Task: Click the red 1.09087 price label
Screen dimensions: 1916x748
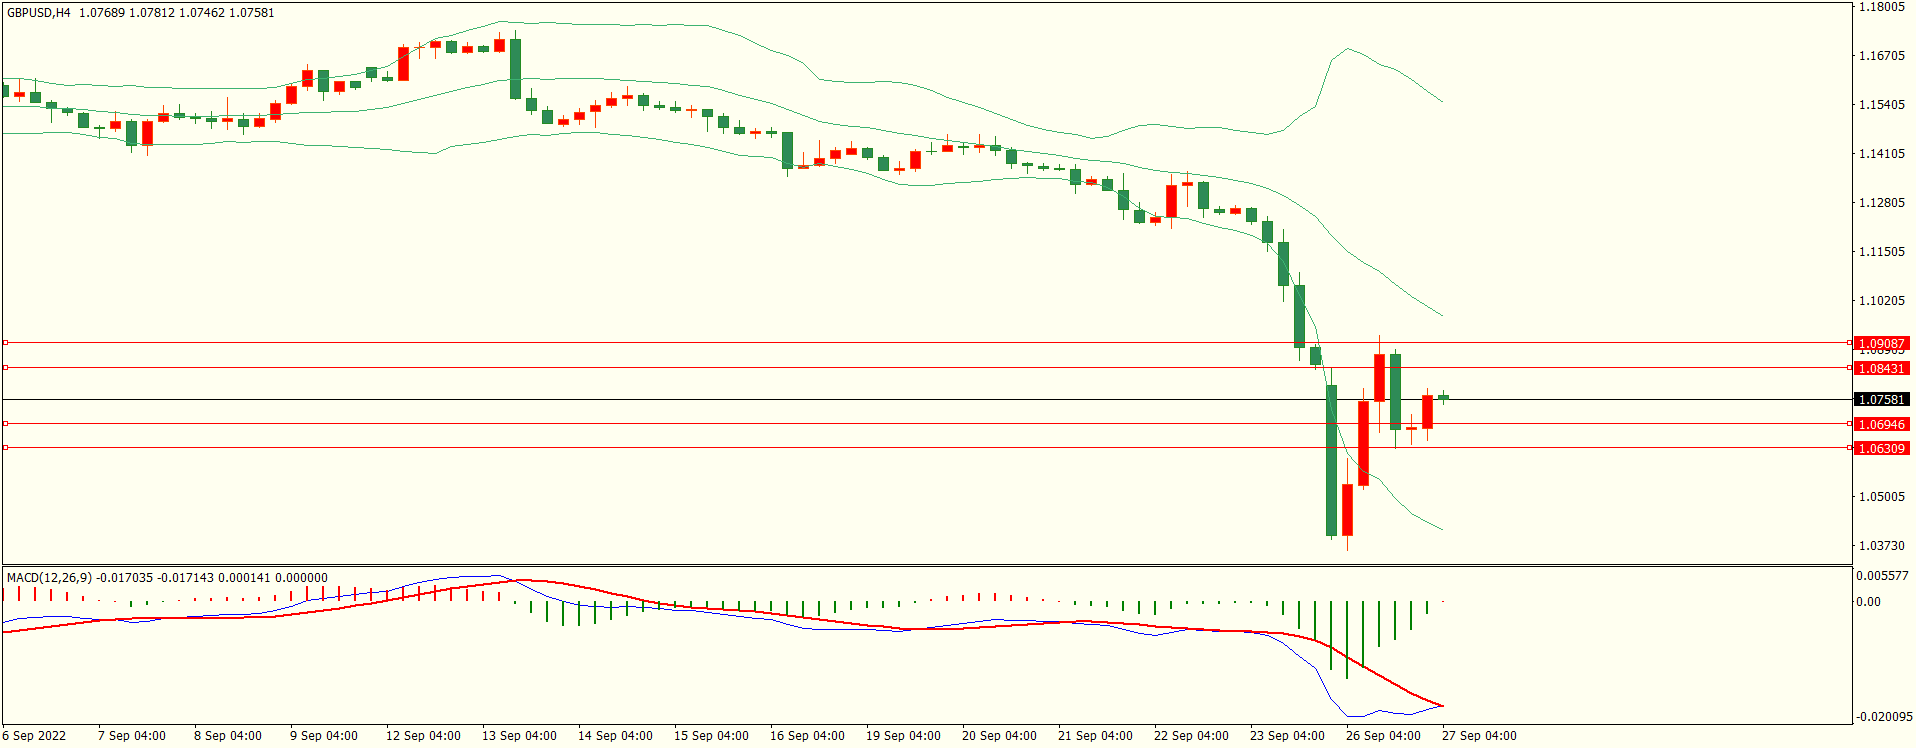Action: (1881, 343)
